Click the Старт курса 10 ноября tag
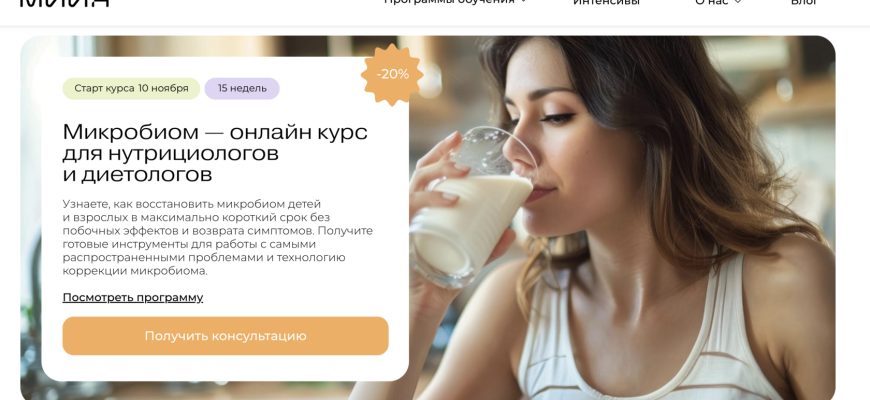 point(131,88)
